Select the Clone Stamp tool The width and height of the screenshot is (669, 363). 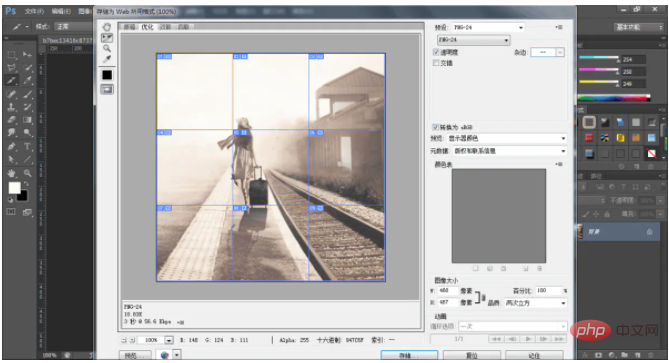[12, 107]
